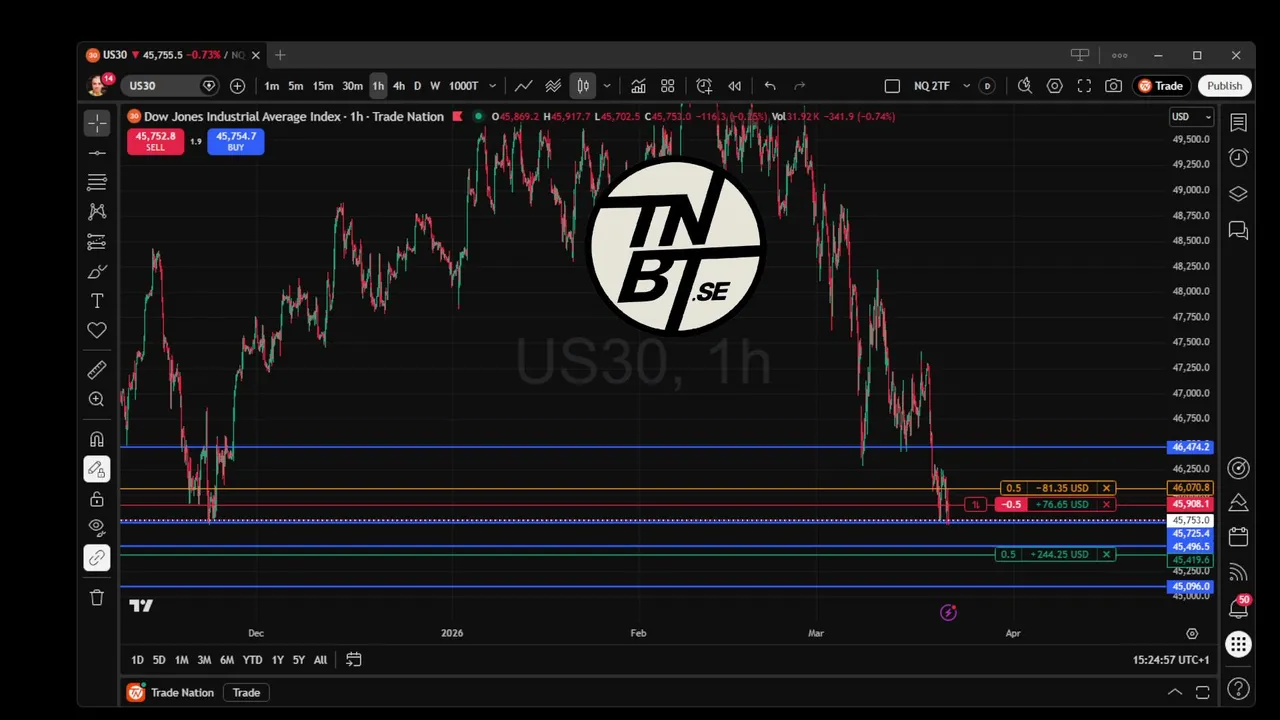Open indicator templates grid
The width and height of the screenshot is (1280, 720).
tap(668, 86)
